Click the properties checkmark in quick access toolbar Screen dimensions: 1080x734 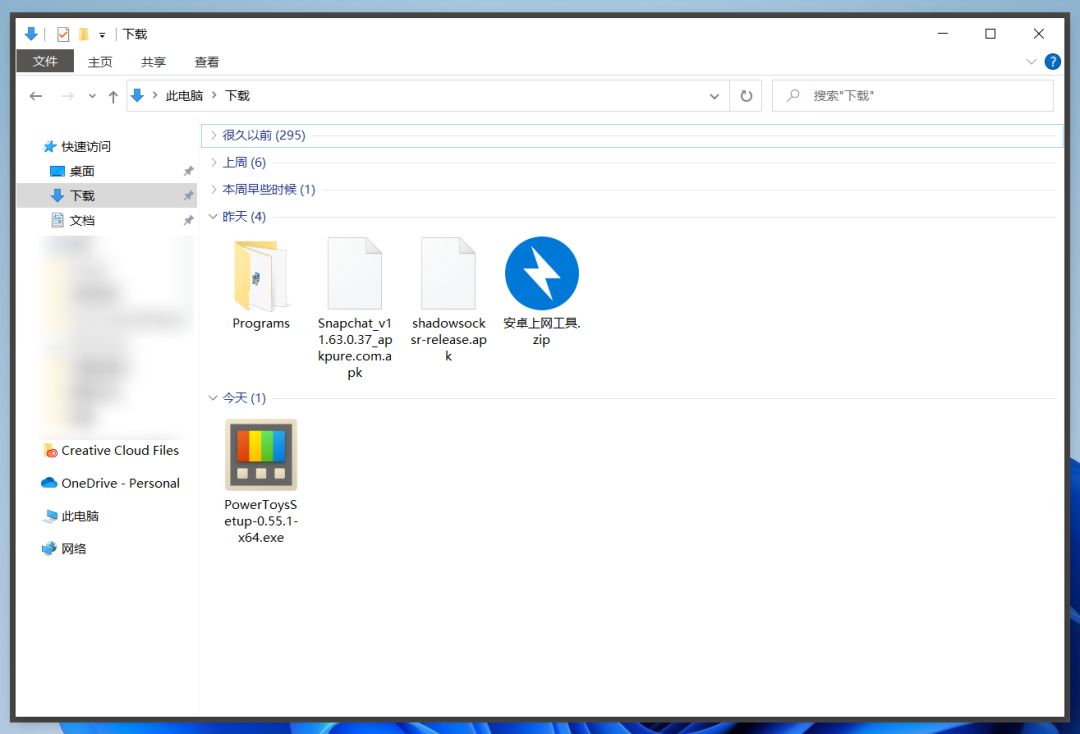[x=63, y=34]
